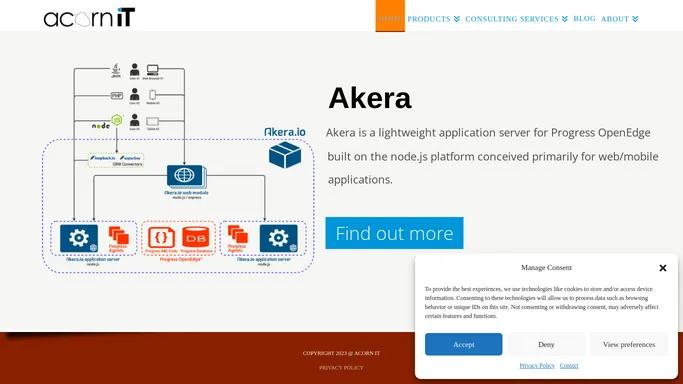Click the right application server gear icon

click(x=279, y=238)
